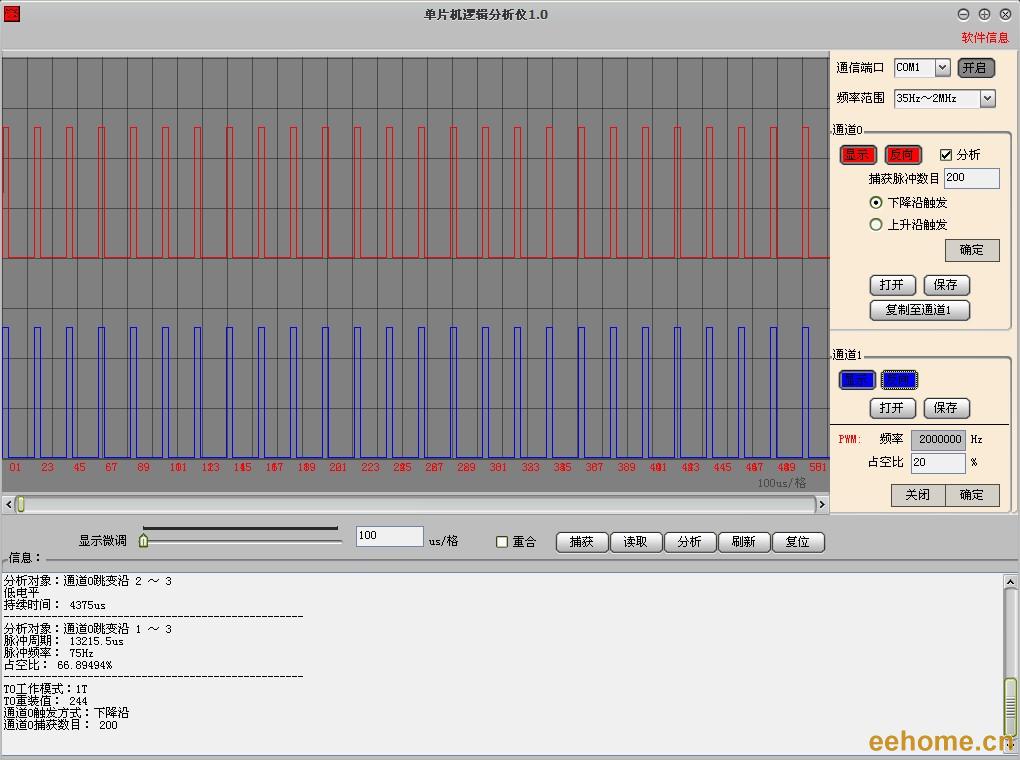Click channel 1 保存 save button
Screen dimensions: 1020x760
tap(946, 408)
